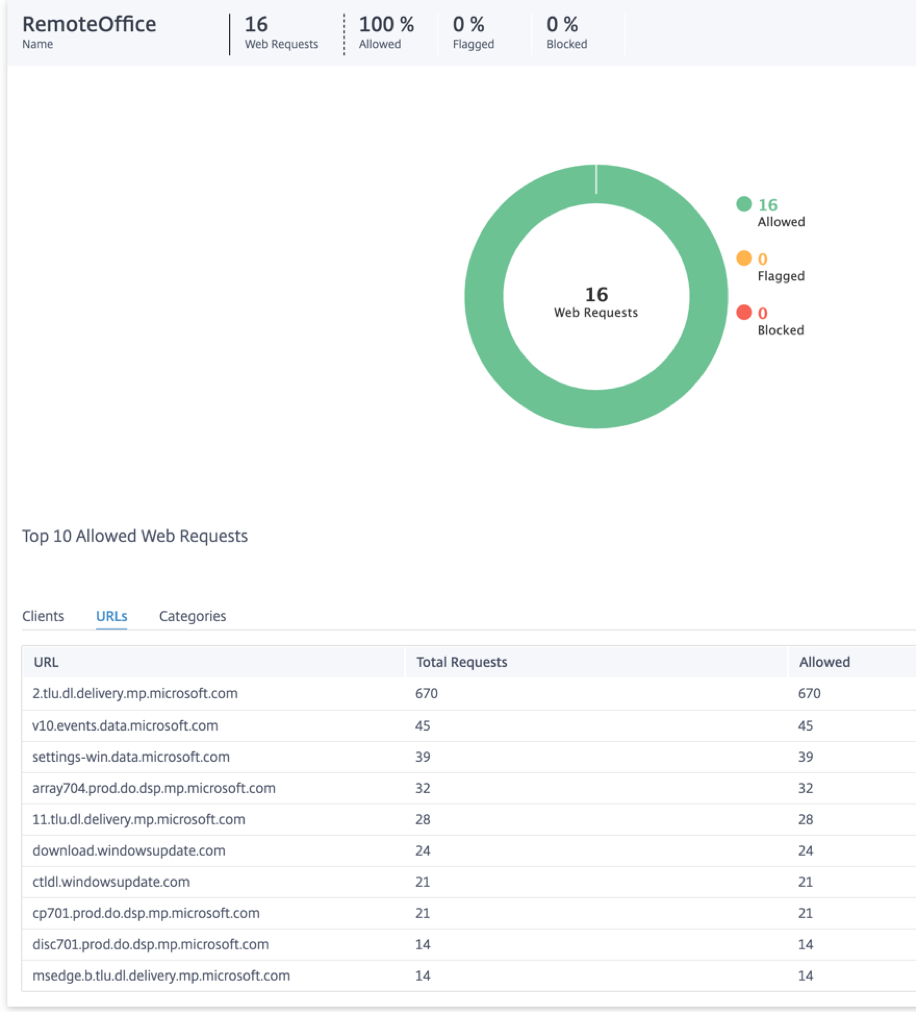Click ctldl.windowsupdate.com URL entry

tap(111, 882)
